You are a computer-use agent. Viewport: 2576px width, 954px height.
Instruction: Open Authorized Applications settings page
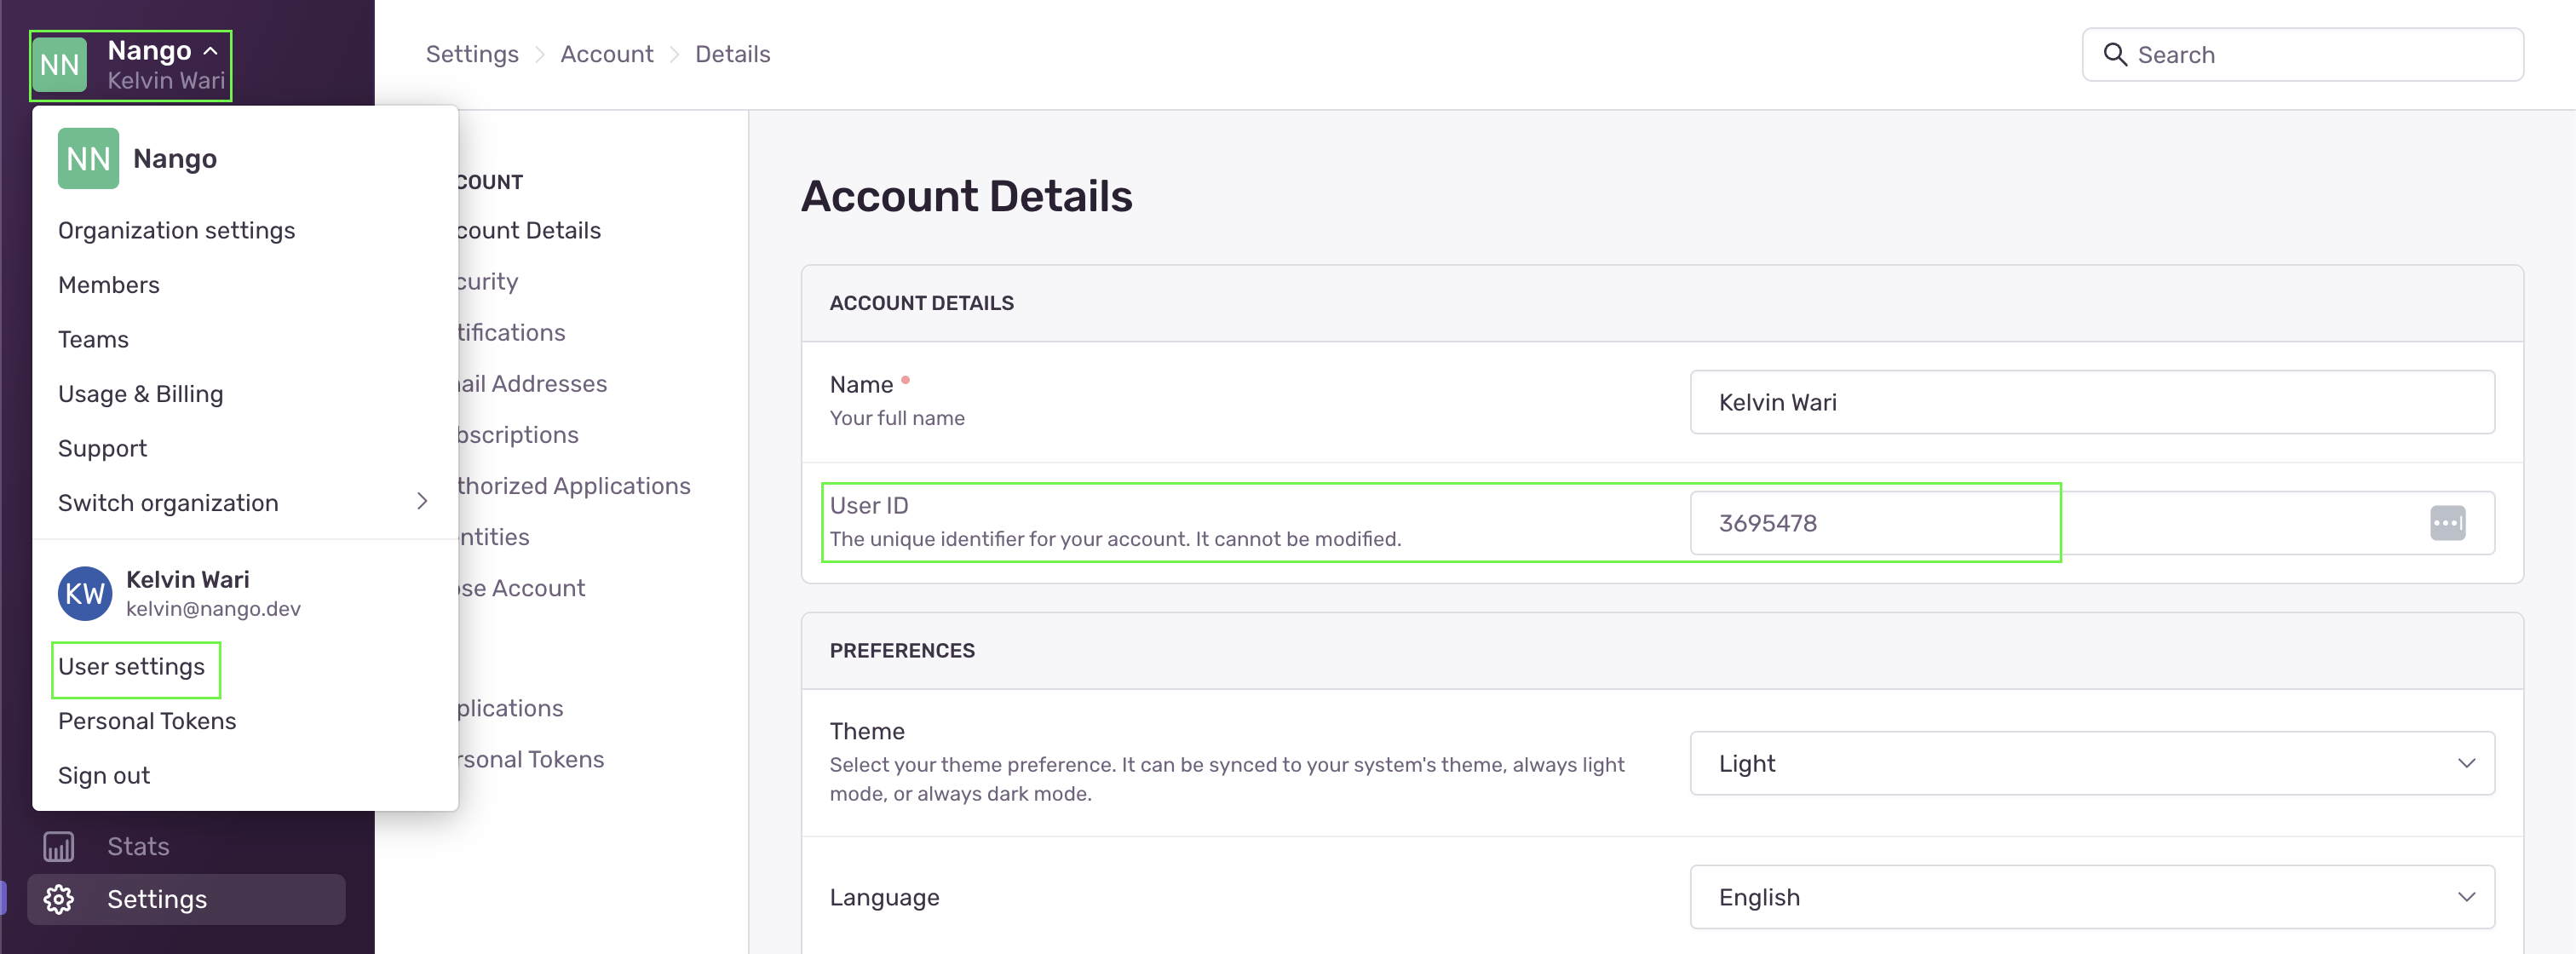click(574, 486)
